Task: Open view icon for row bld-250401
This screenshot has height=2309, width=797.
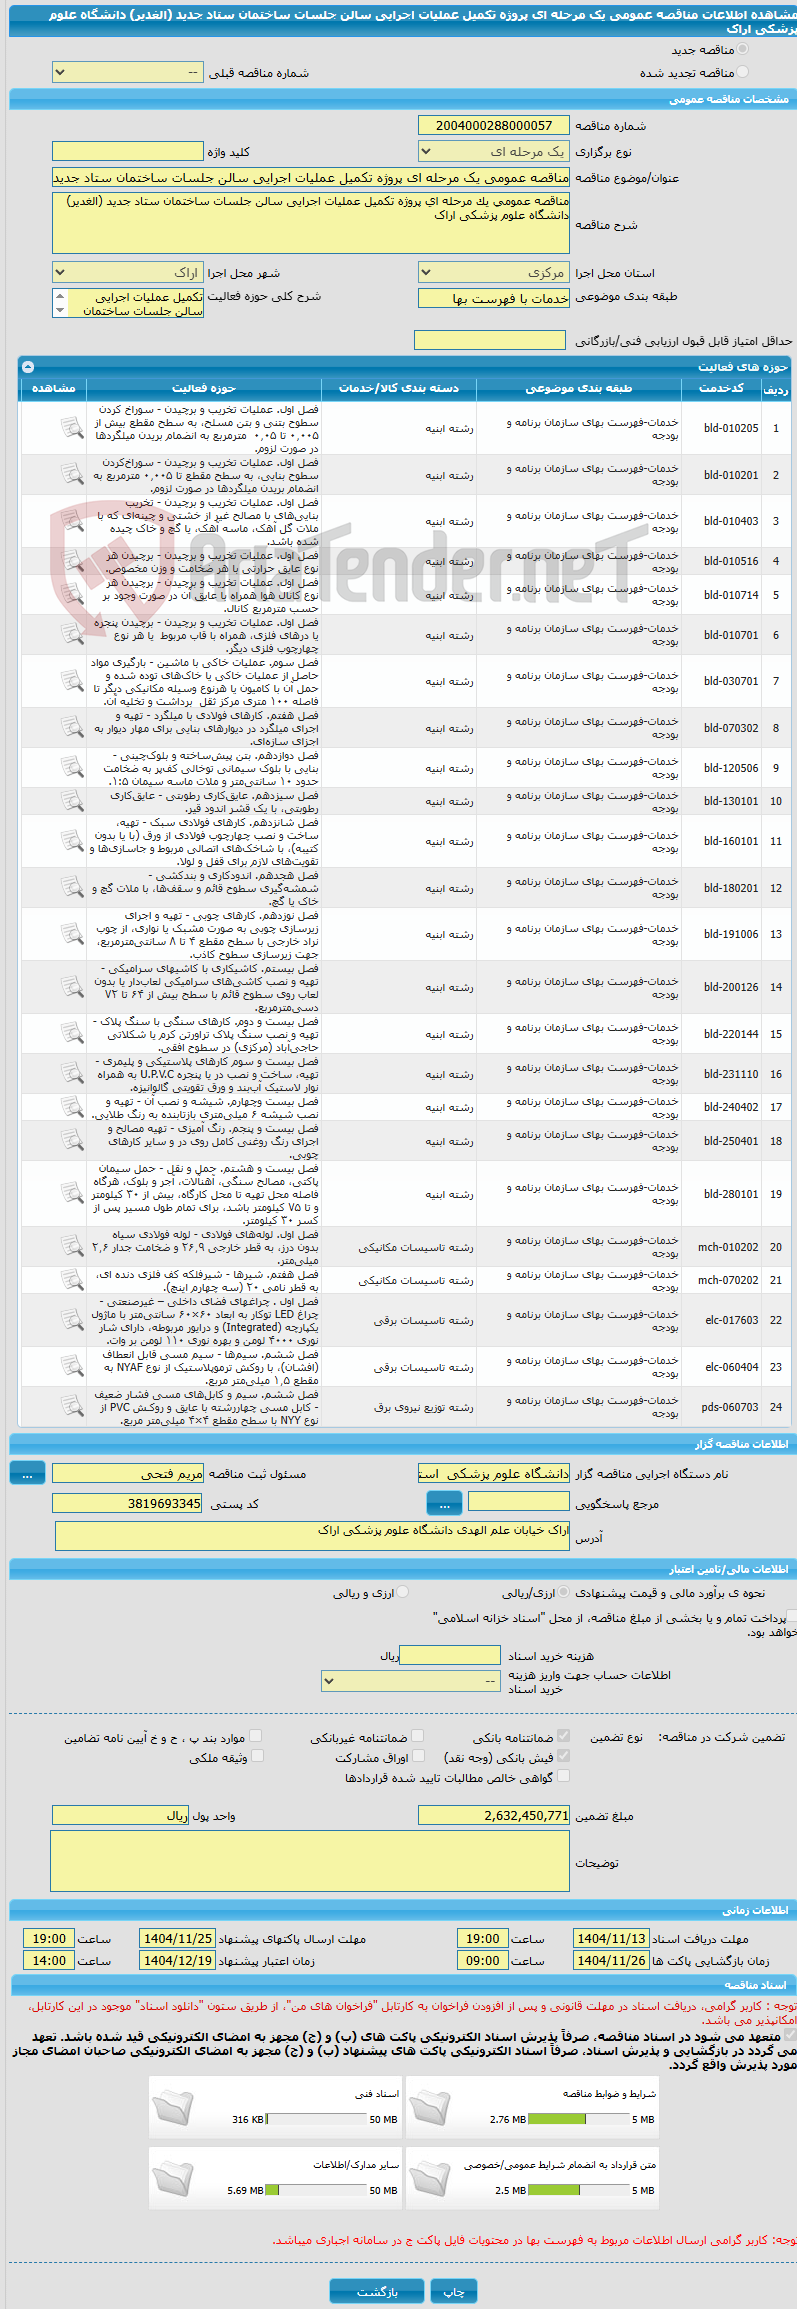Action: [x=72, y=1141]
